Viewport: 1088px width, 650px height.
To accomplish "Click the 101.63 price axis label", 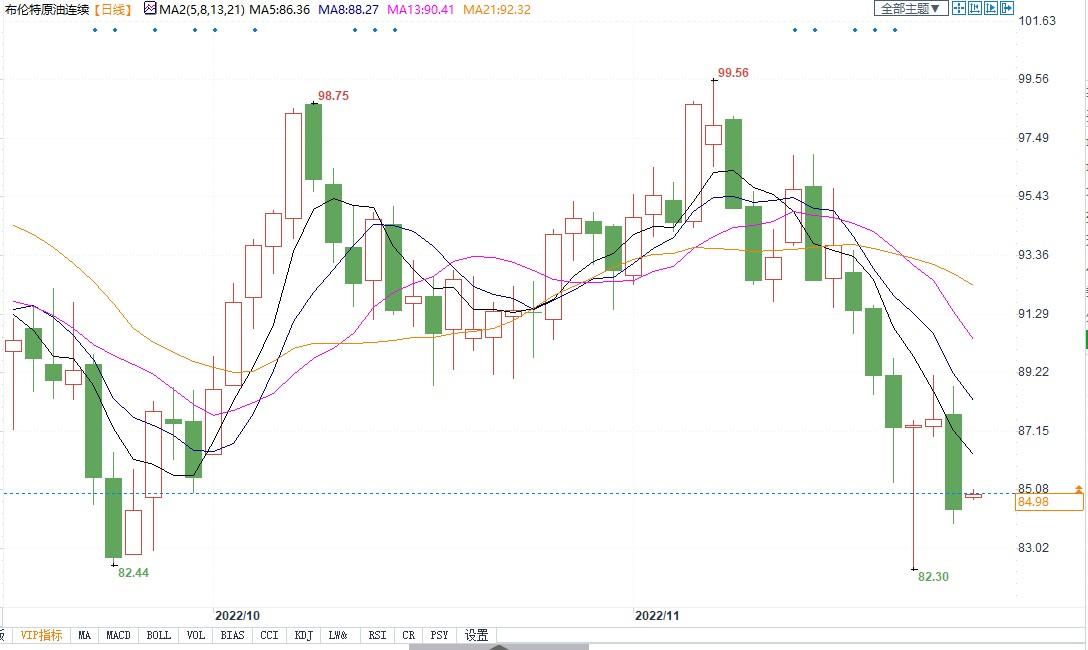I will pyautogui.click(x=1037, y=21).
